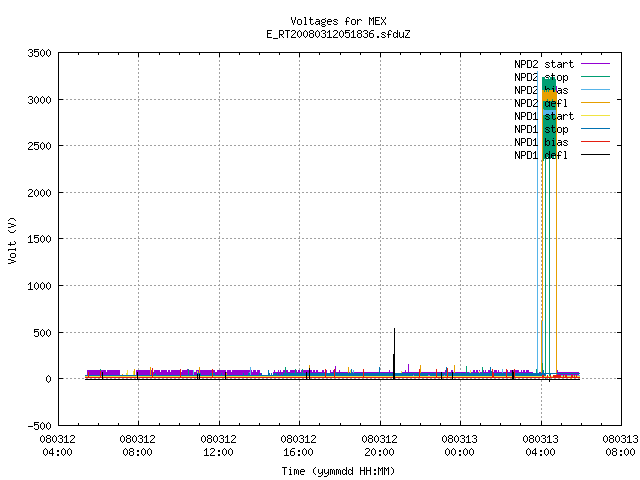Click the '080312 08:00' x-axis tick label

point(138,446)
